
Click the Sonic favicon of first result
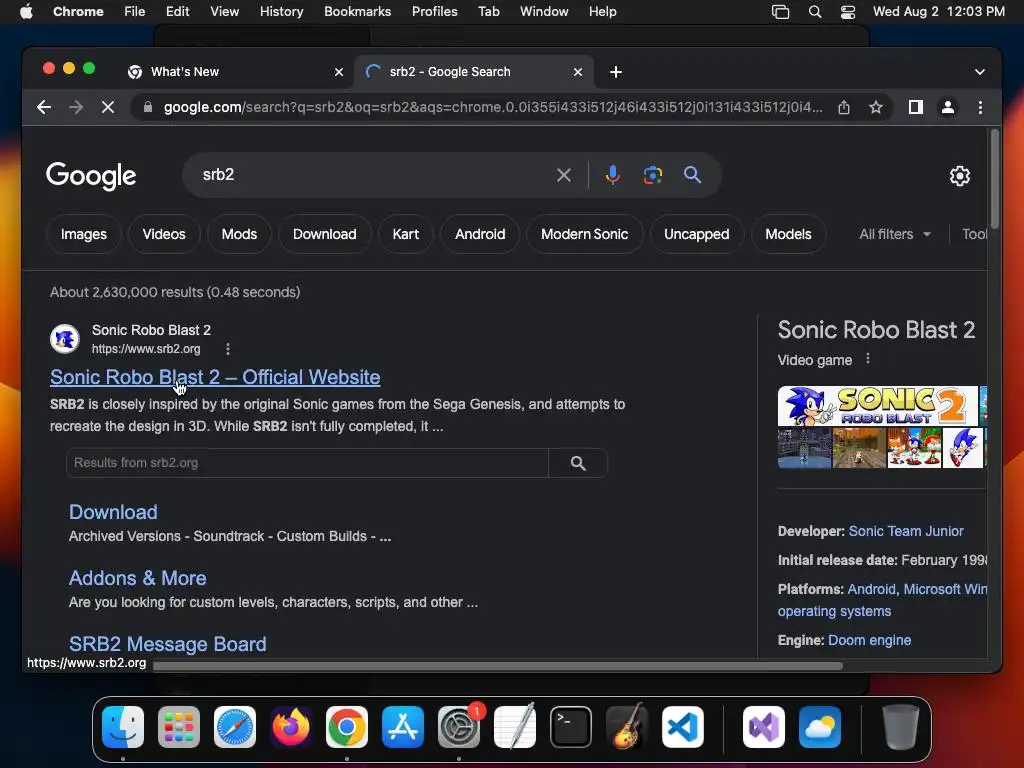coord(65,339)
